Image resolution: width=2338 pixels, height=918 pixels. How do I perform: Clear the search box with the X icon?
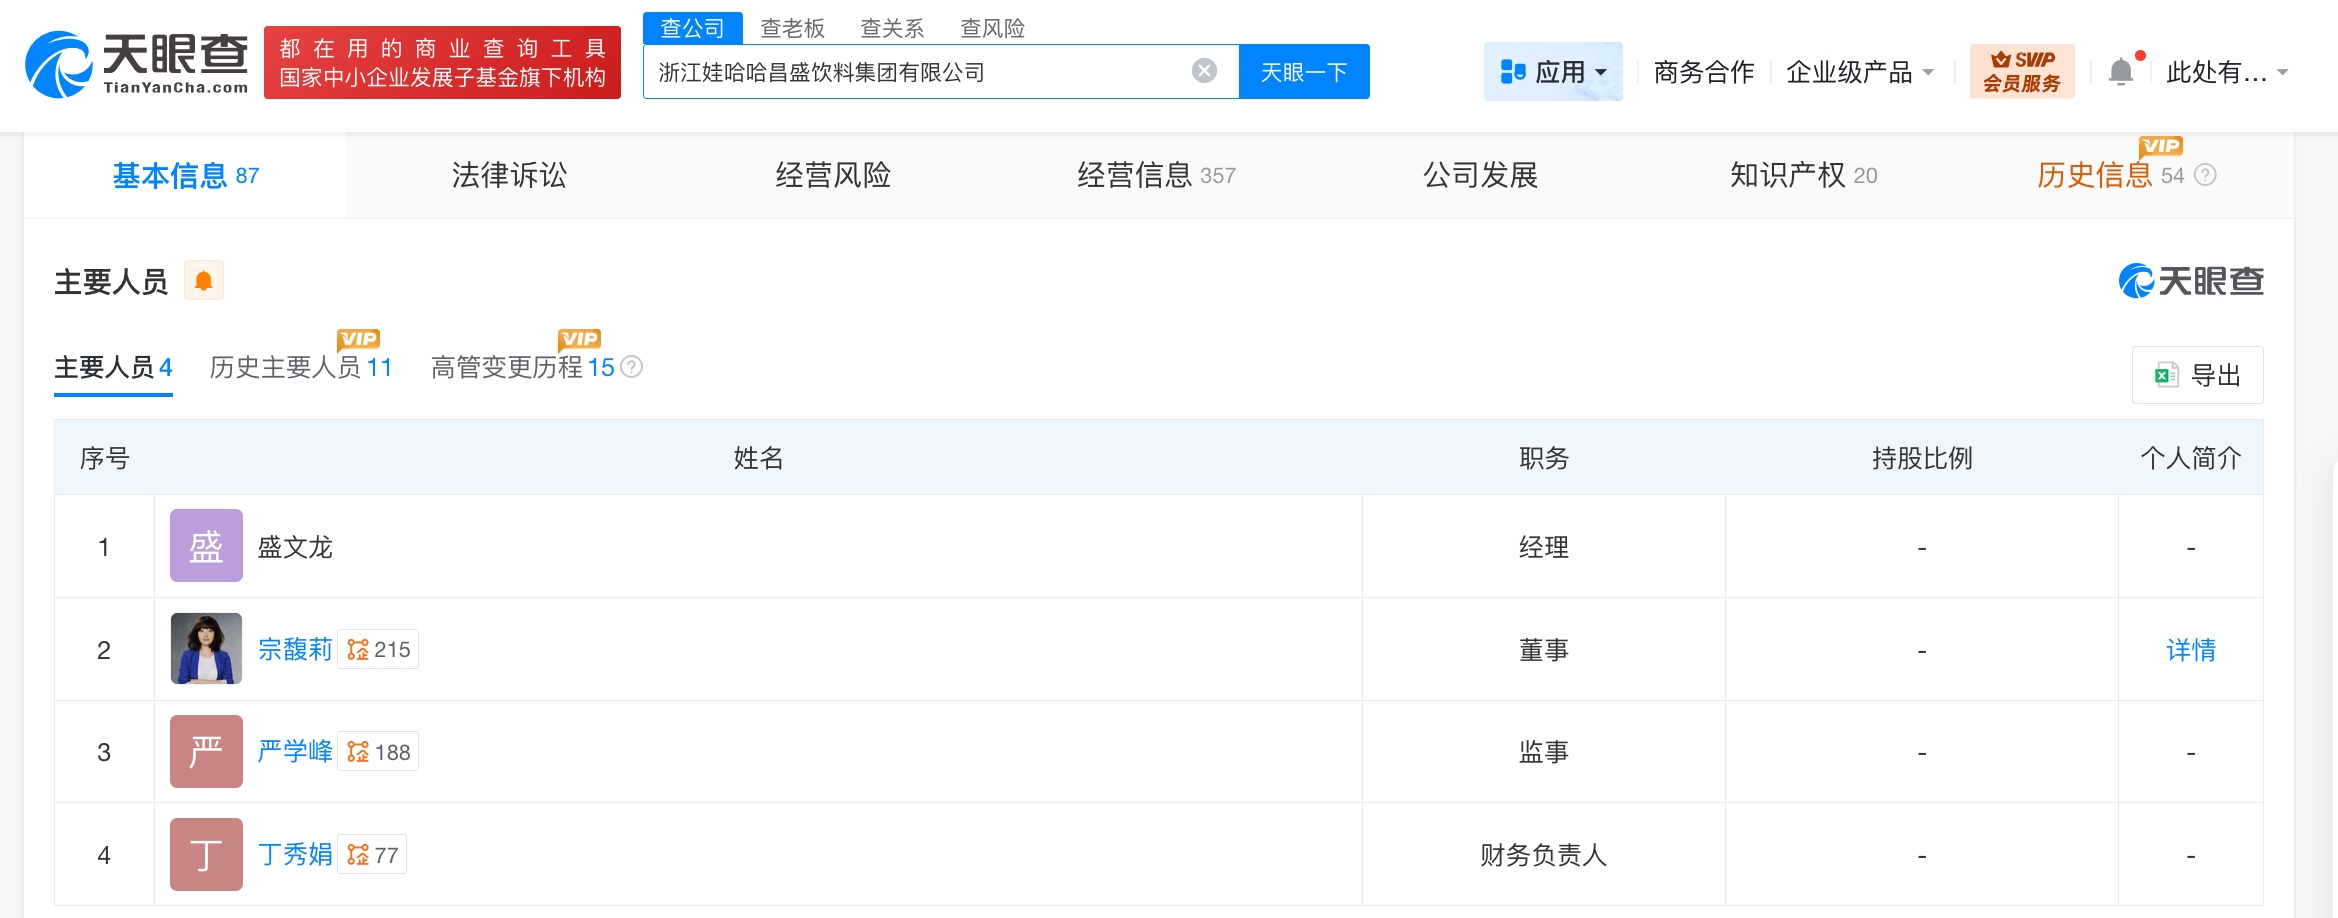(1204, 71)
